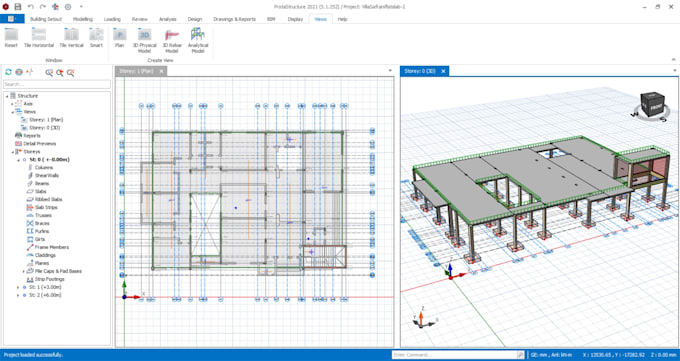Screen dimensions: 680x361
Task: Select the Purlins tree item
Action: (42, 231)
